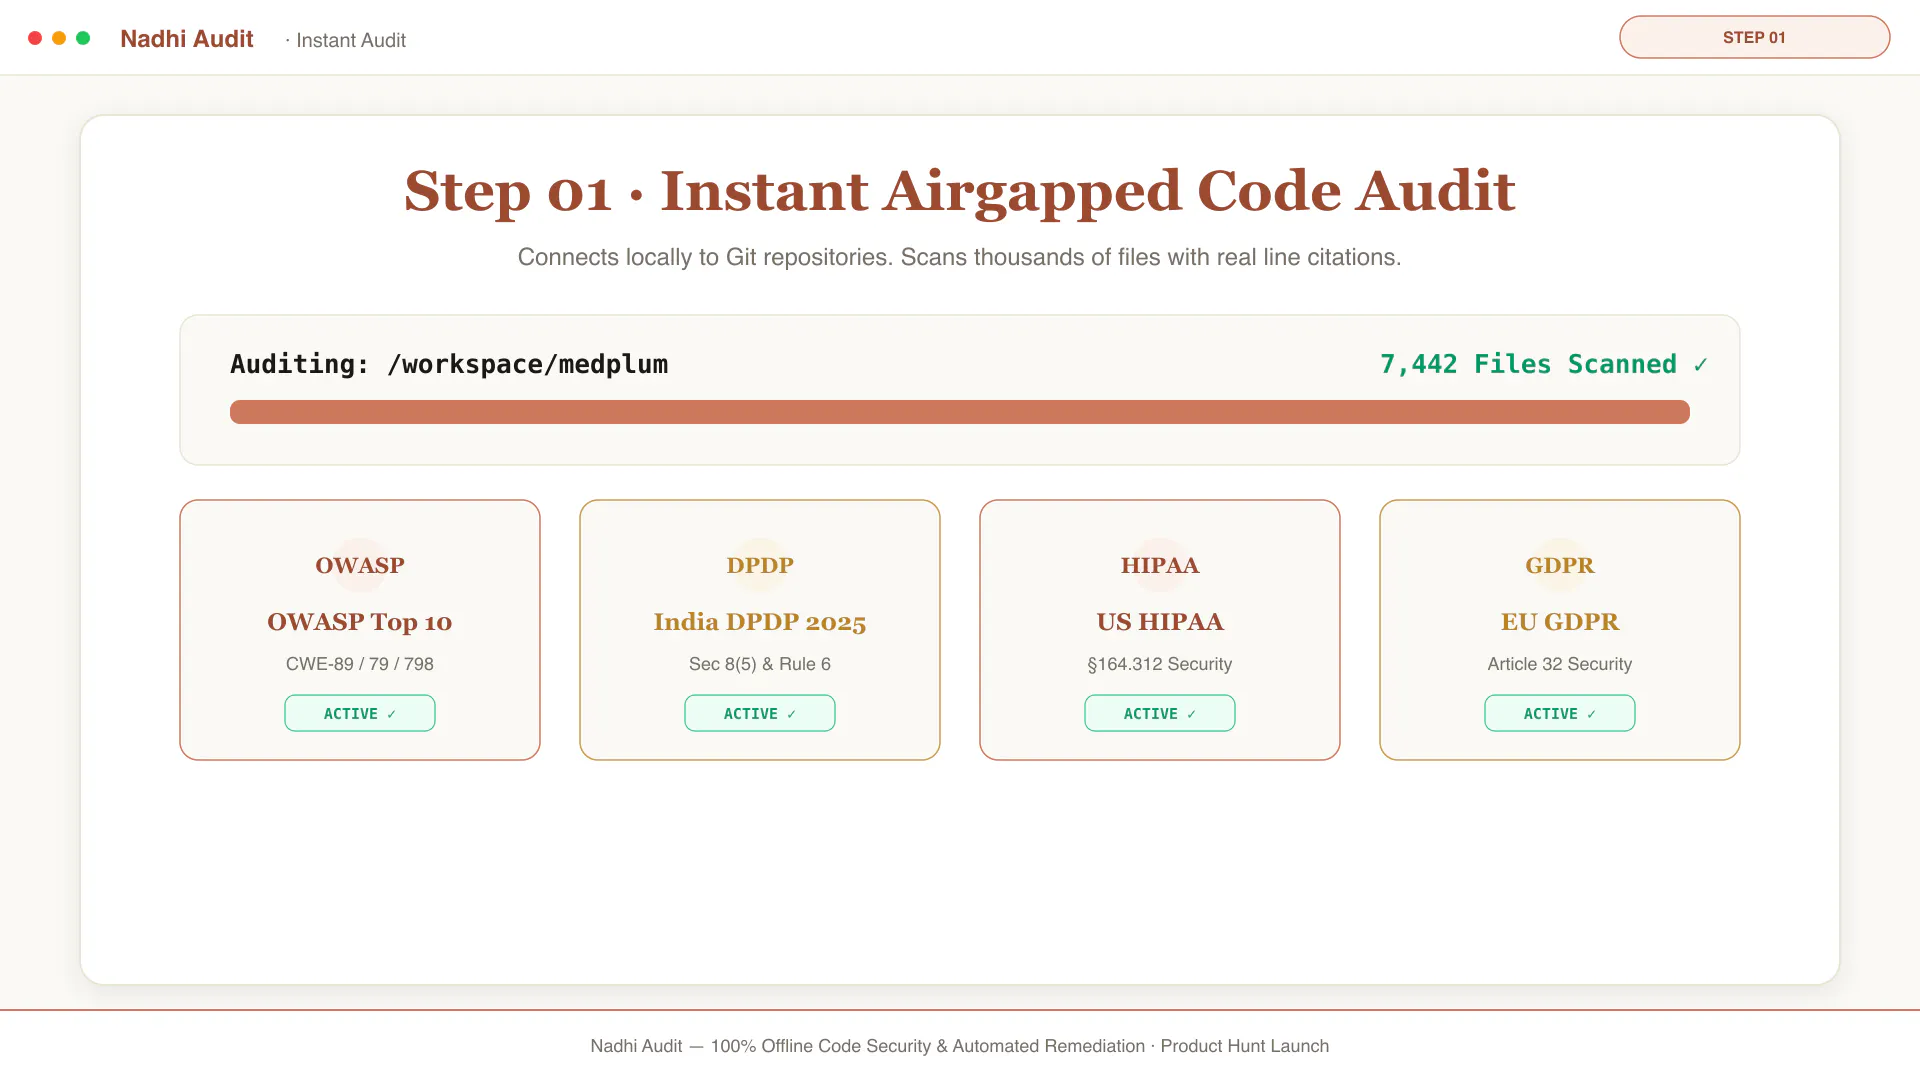Open the India DPDP 2025 card title
This screenshot has height=1080, width=1920.
pyautogui.click(x=760, y=622)
